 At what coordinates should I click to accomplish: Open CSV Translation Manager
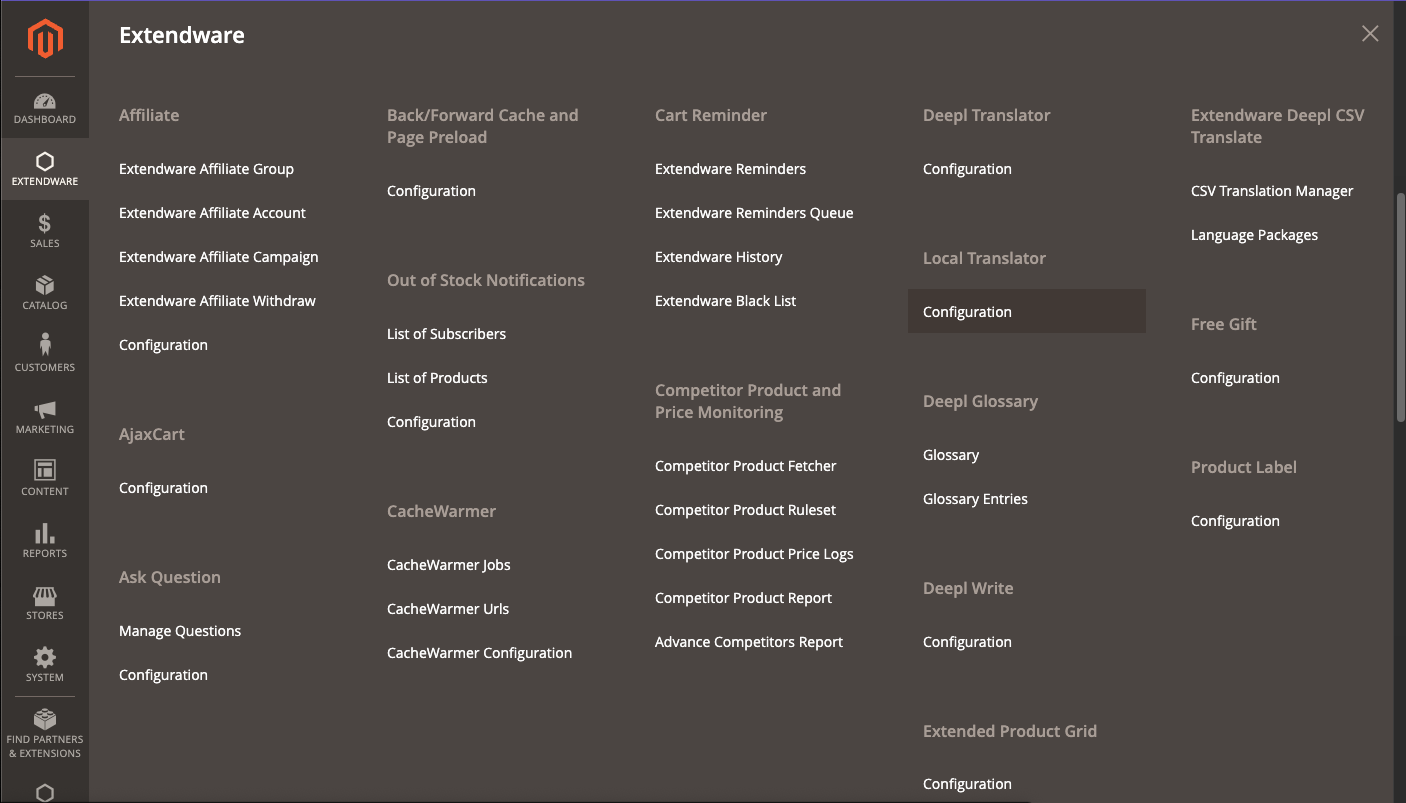point(1271,191)
